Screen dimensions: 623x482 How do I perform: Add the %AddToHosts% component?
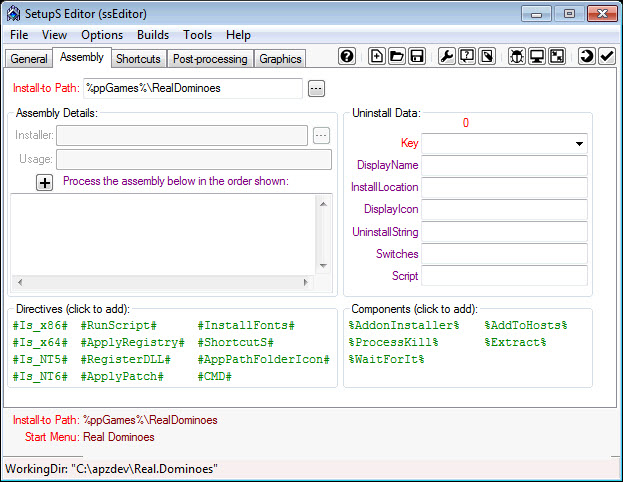pos(526,325)
